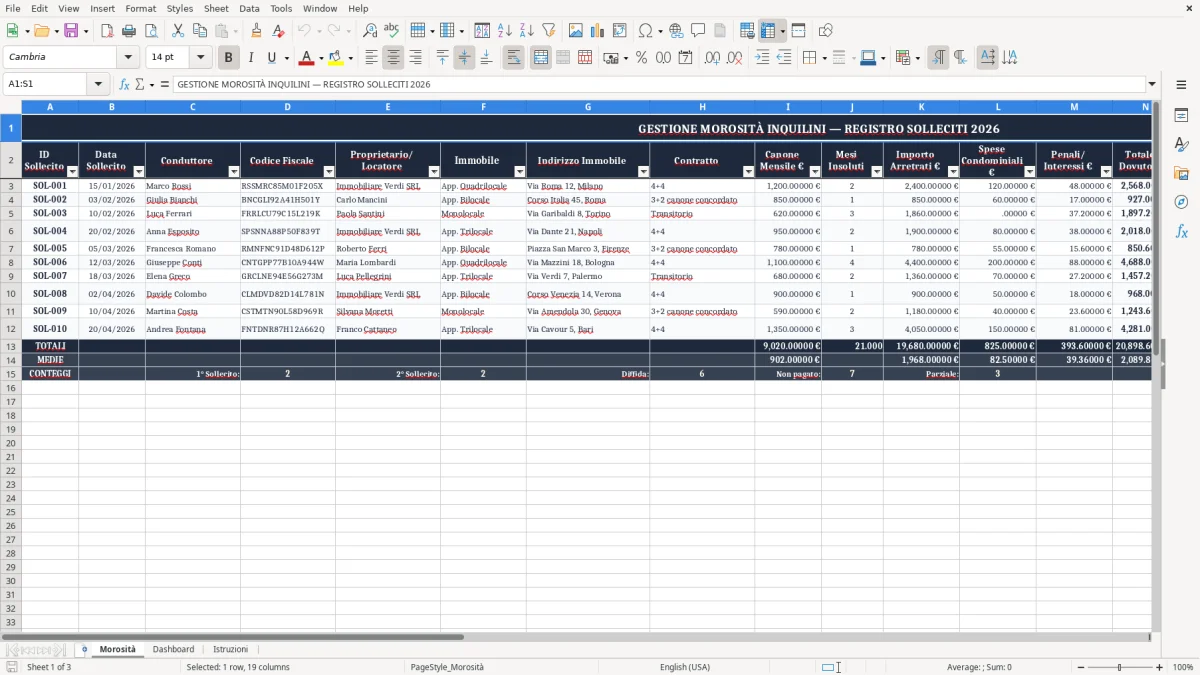
Task: Select the Morosità sheet tab
Action: click(x=117, y=649)
